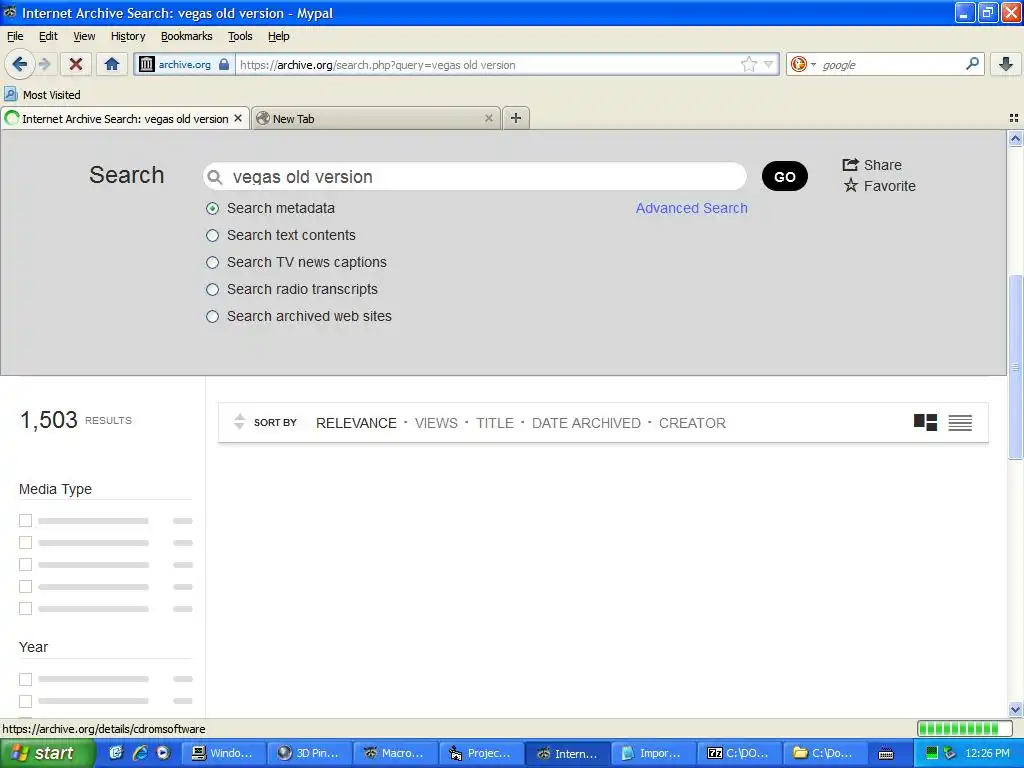
Task: Switch to 3D Pinball taskbar window
Action: point(308,753)
